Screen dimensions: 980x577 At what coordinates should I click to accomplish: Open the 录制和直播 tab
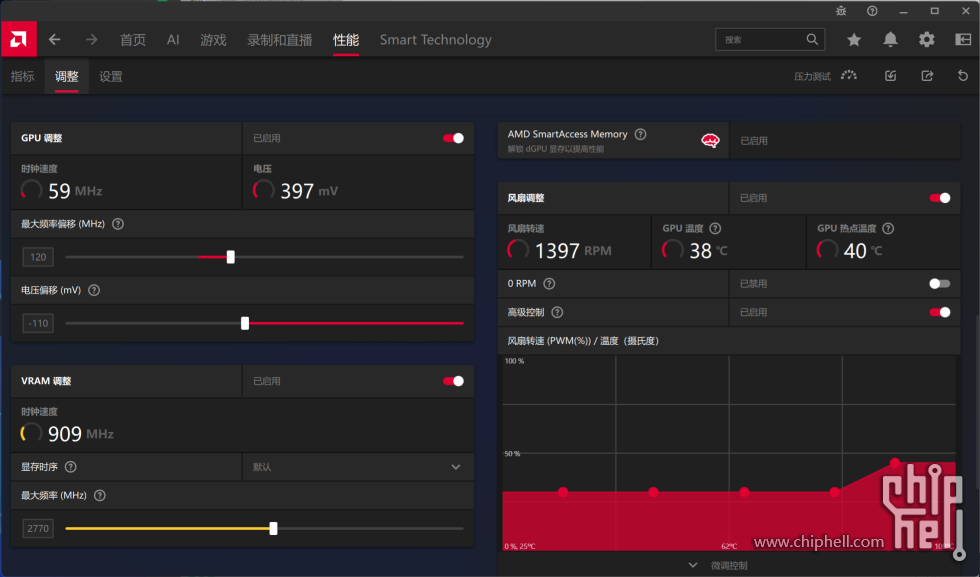279,40
